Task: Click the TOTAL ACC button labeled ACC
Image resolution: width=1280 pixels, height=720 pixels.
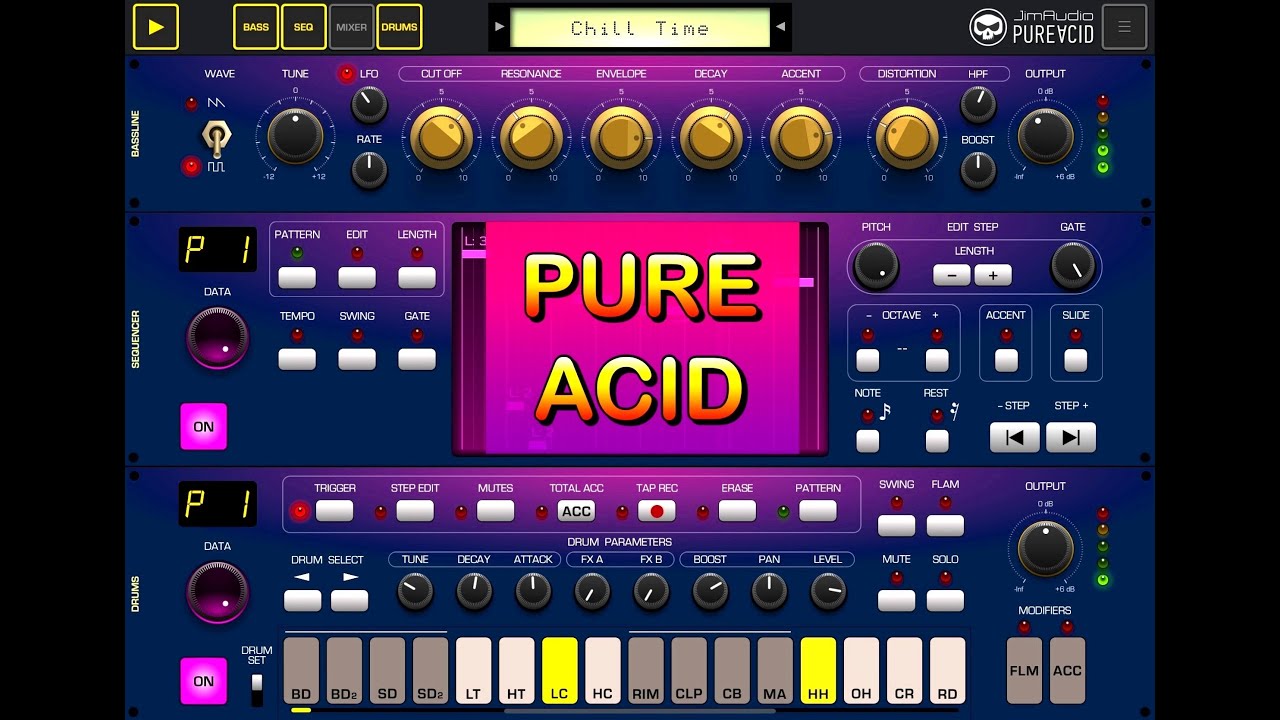Action: coord(576,511)
